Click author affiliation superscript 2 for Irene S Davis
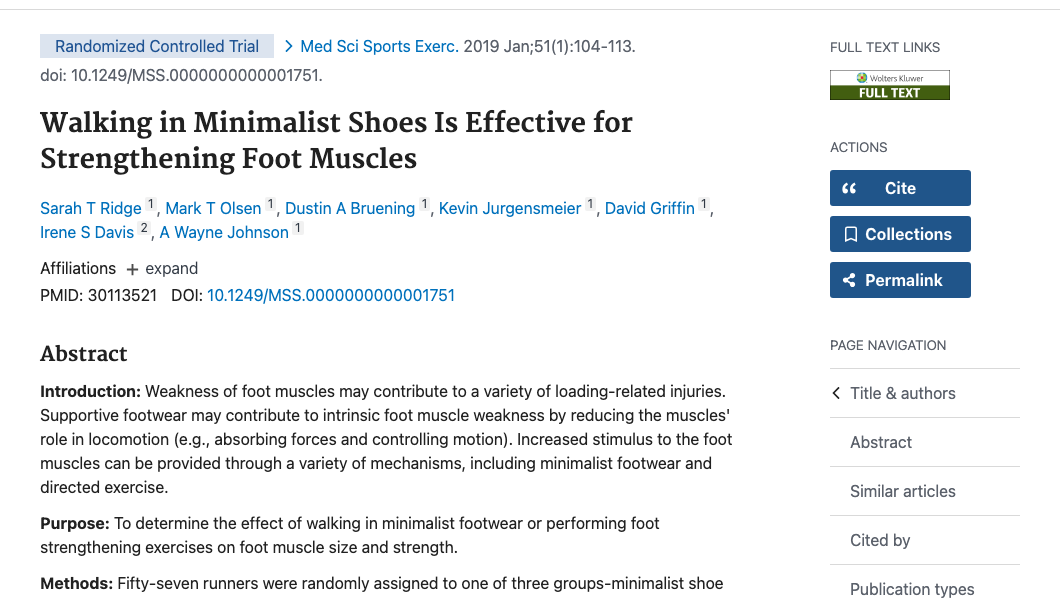1060x600 pixels. coord(144,227)
